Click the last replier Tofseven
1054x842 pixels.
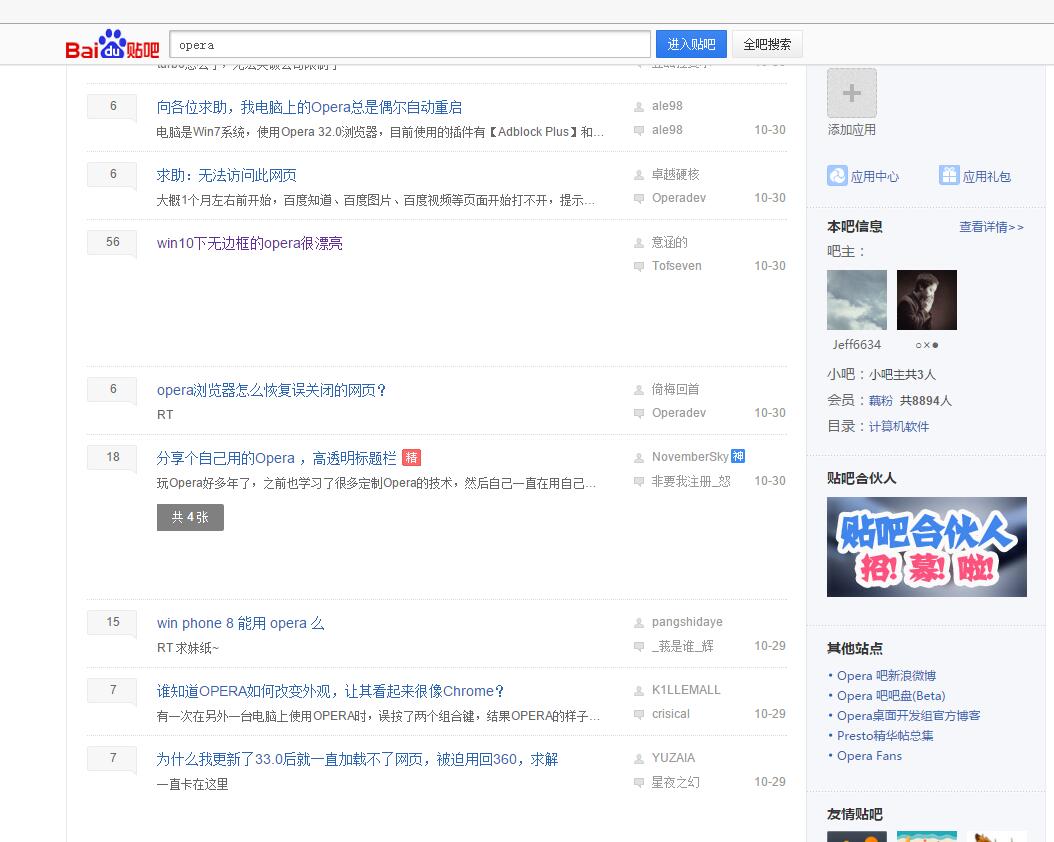(676, 265)
